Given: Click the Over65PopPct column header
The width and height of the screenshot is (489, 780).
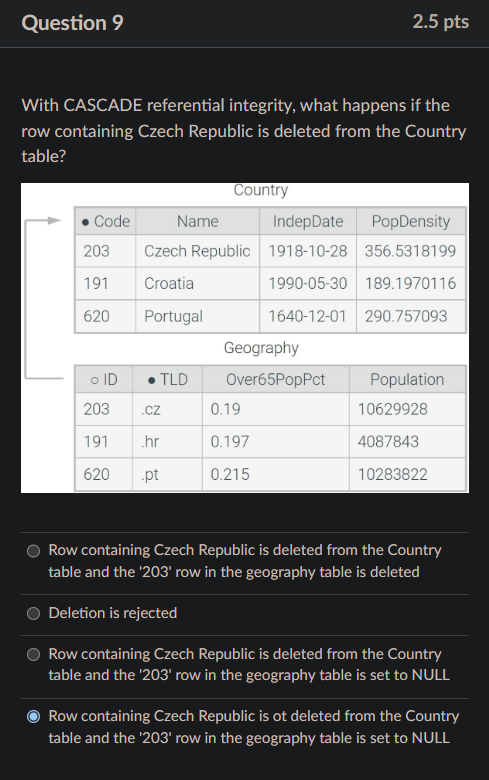Looking at the screenshot, I should point(276,380).
